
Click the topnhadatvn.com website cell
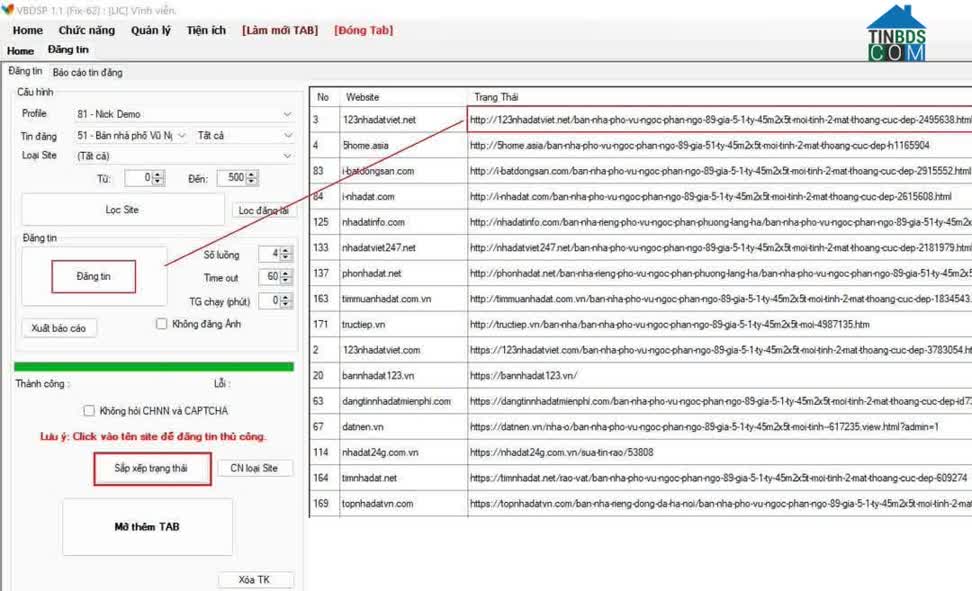click(404, 504)
